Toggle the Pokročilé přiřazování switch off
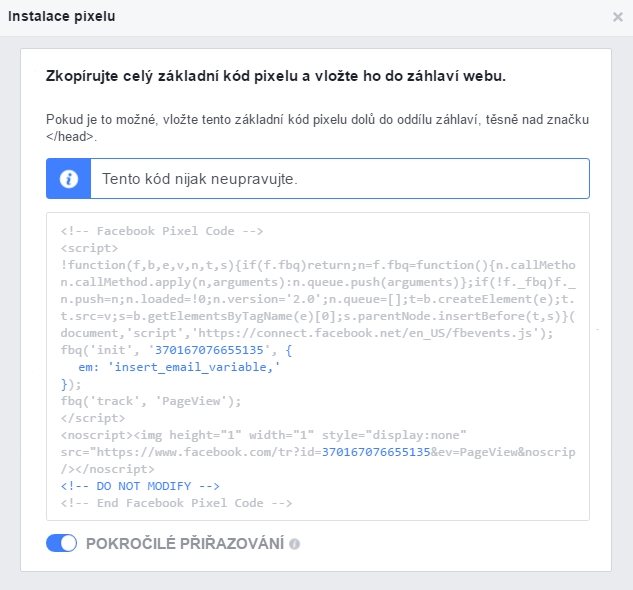This screenshot has height=590, width=633. click(61, 543)
